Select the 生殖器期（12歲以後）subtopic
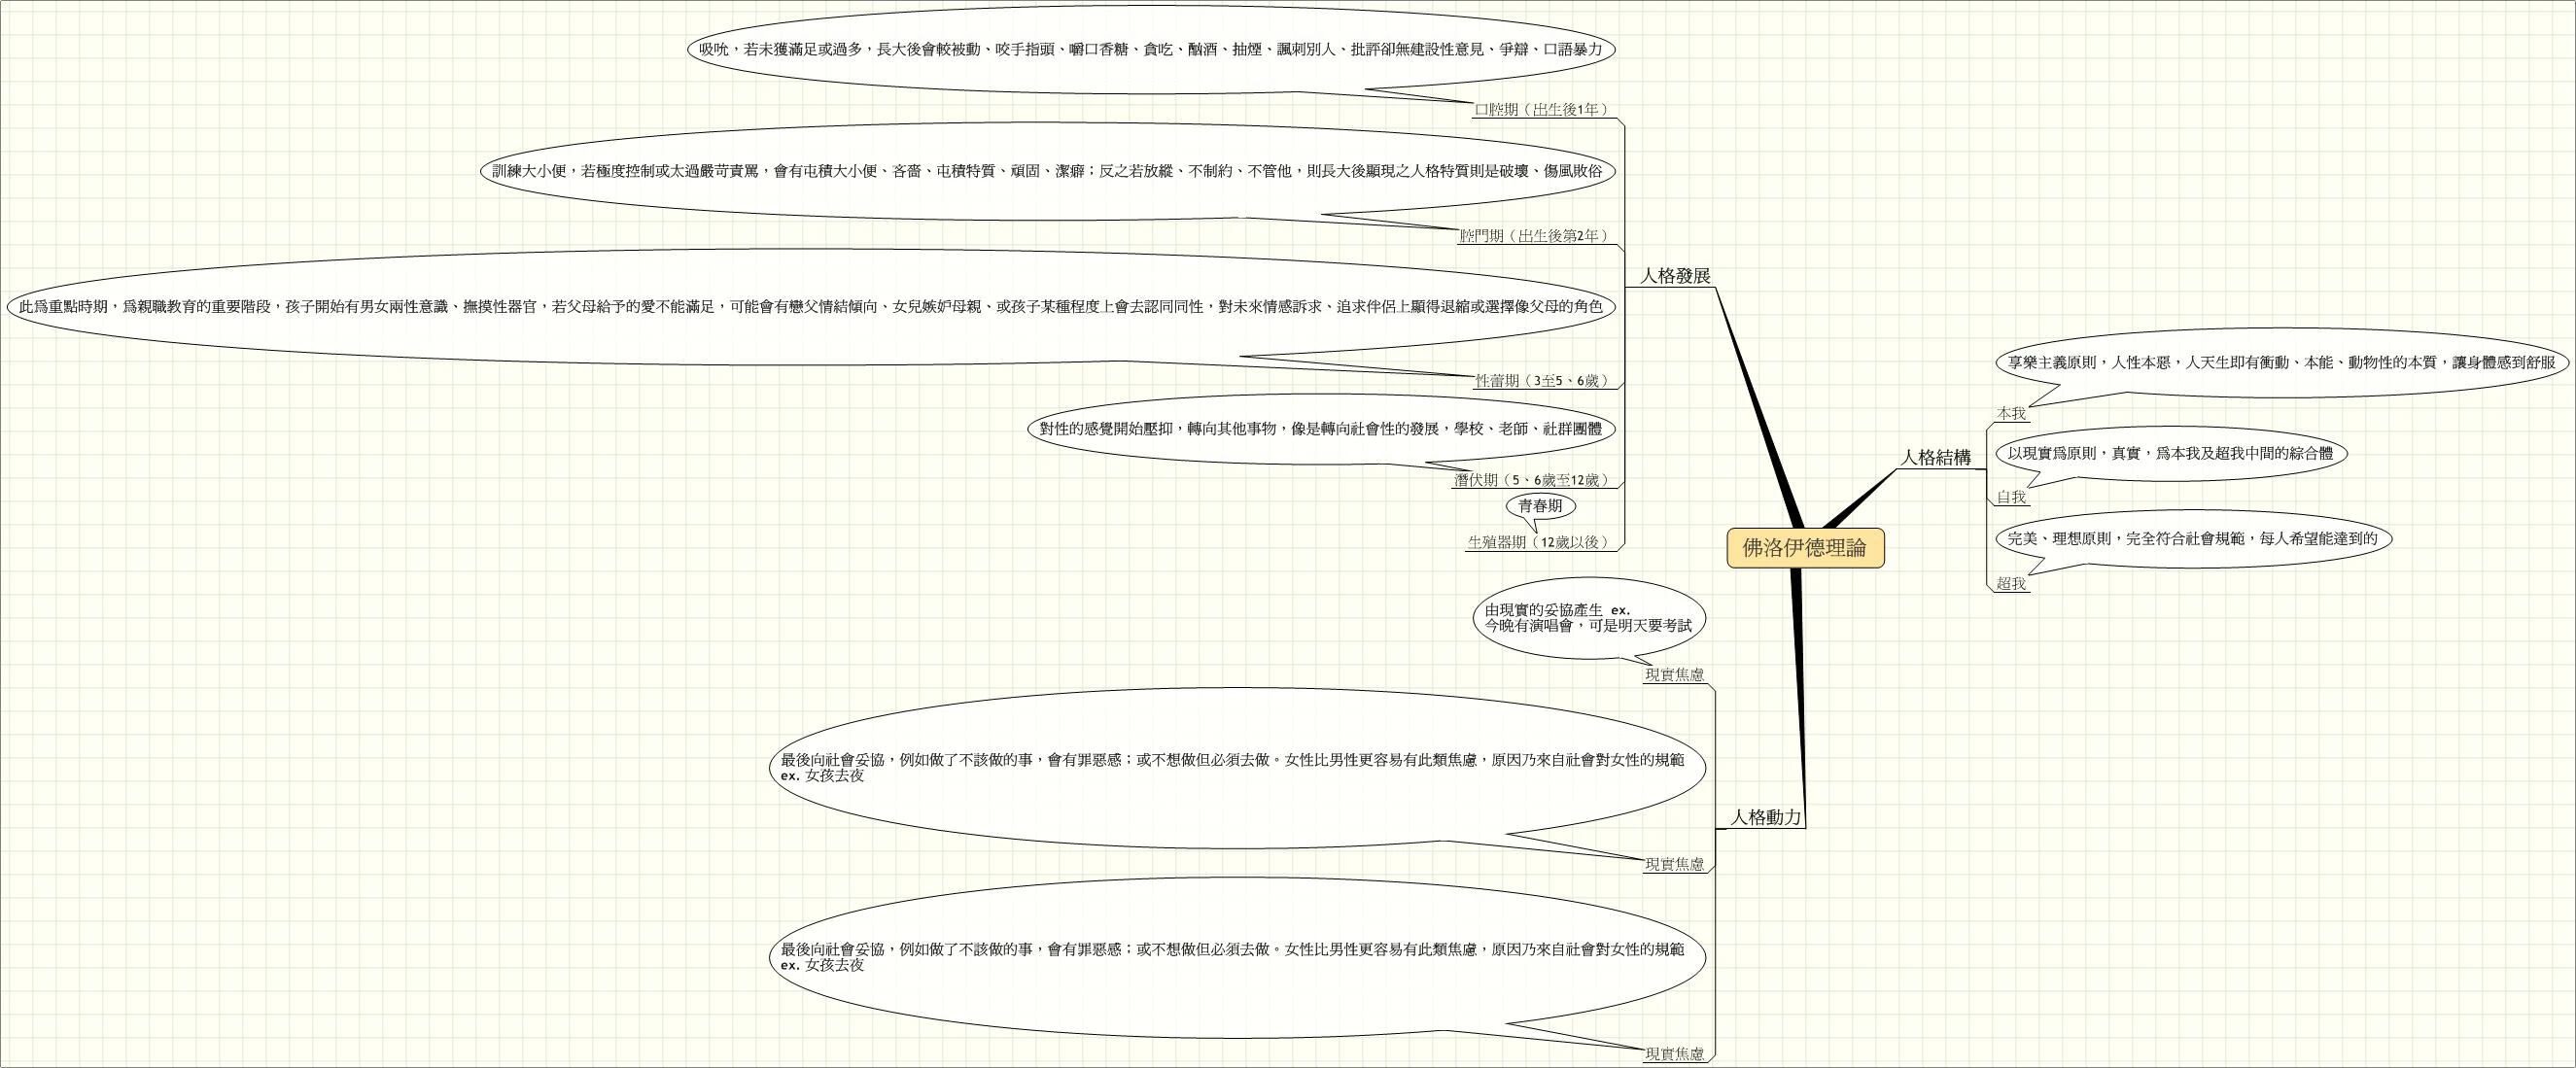 click(1538, 543)
